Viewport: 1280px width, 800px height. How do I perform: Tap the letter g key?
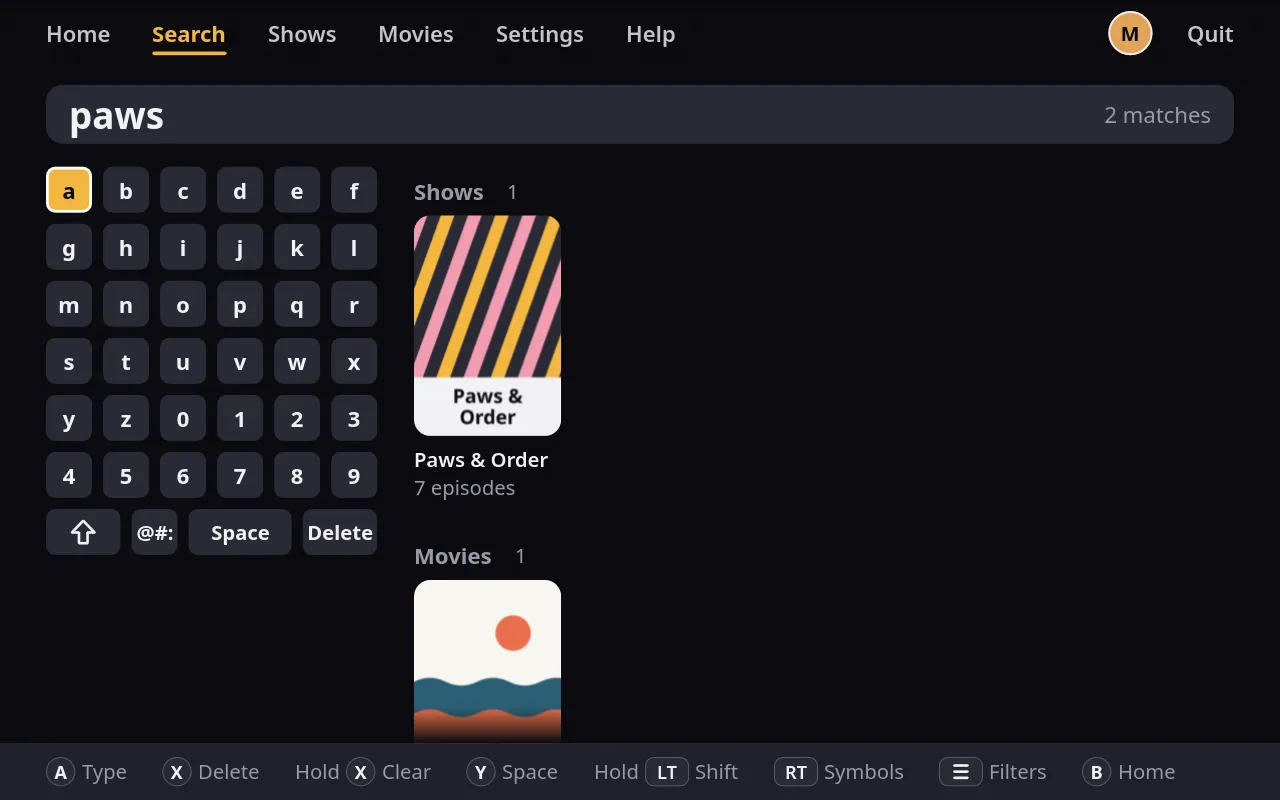tap(69, 247)
